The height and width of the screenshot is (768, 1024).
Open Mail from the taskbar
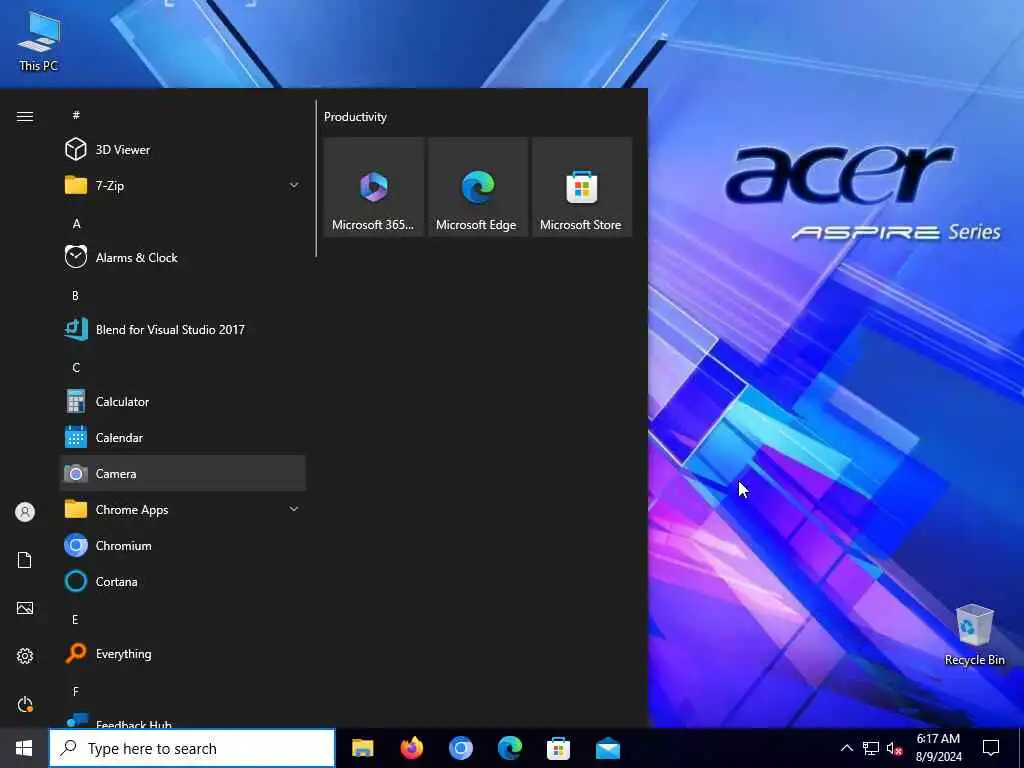point(608,748)
